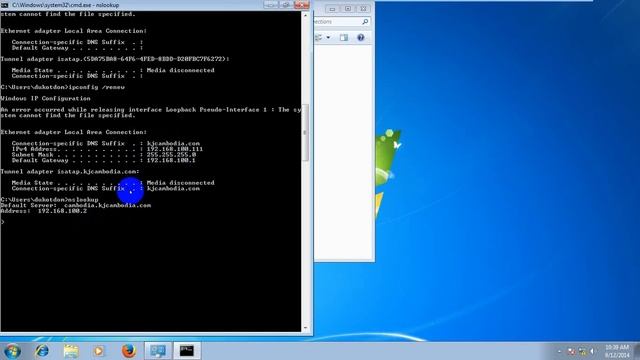Click the IPv4 Address 192.168.100.111 line
Screen dimensions: 640x360
[x=107, y=149]
